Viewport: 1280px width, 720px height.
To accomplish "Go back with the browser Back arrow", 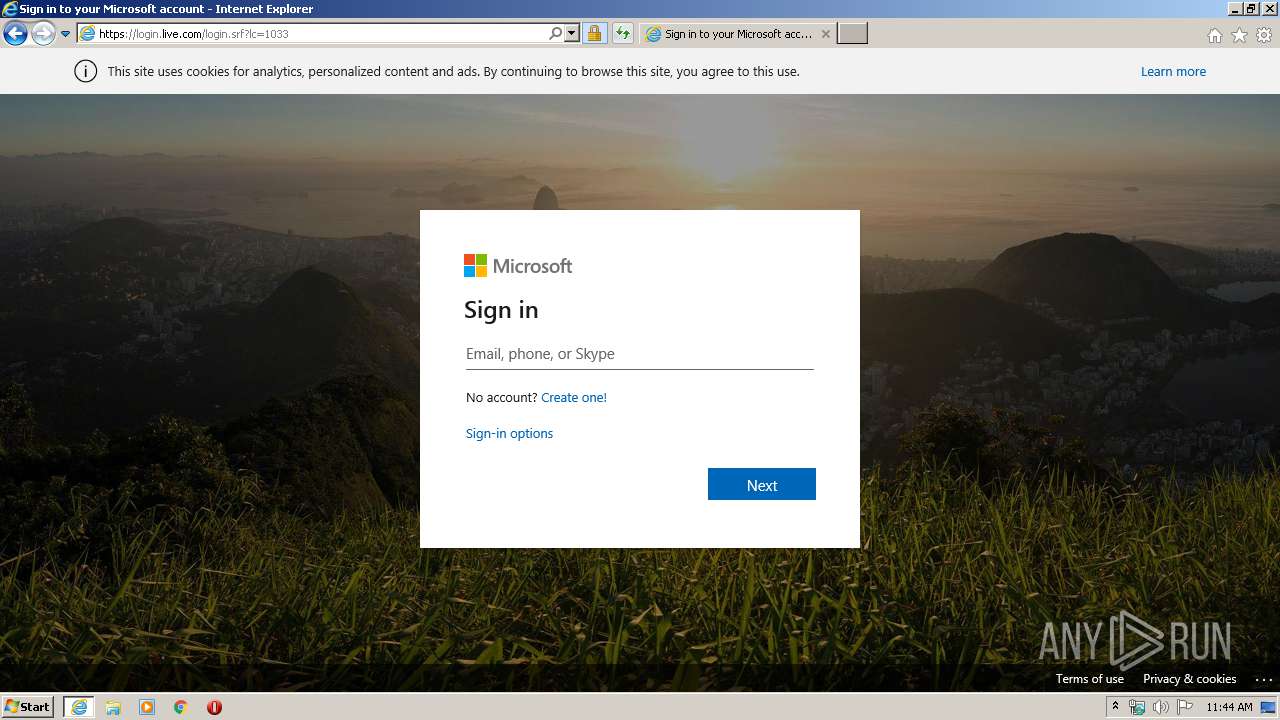I will pyautogui.click(x=15, y=34).
